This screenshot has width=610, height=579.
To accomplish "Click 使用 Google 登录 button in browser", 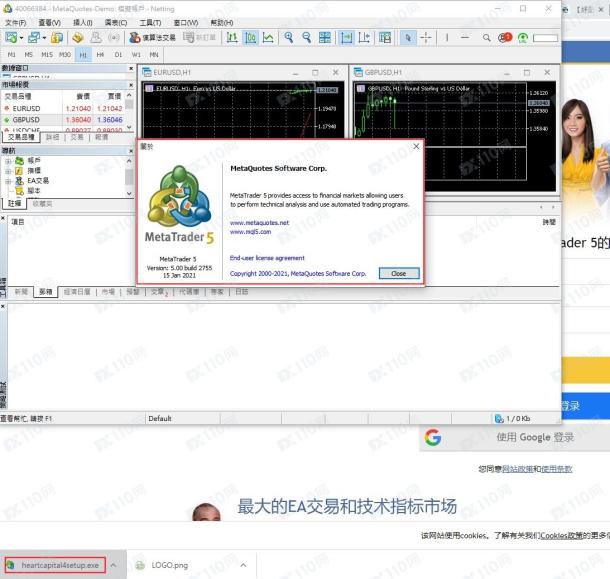I will (515, 437).
